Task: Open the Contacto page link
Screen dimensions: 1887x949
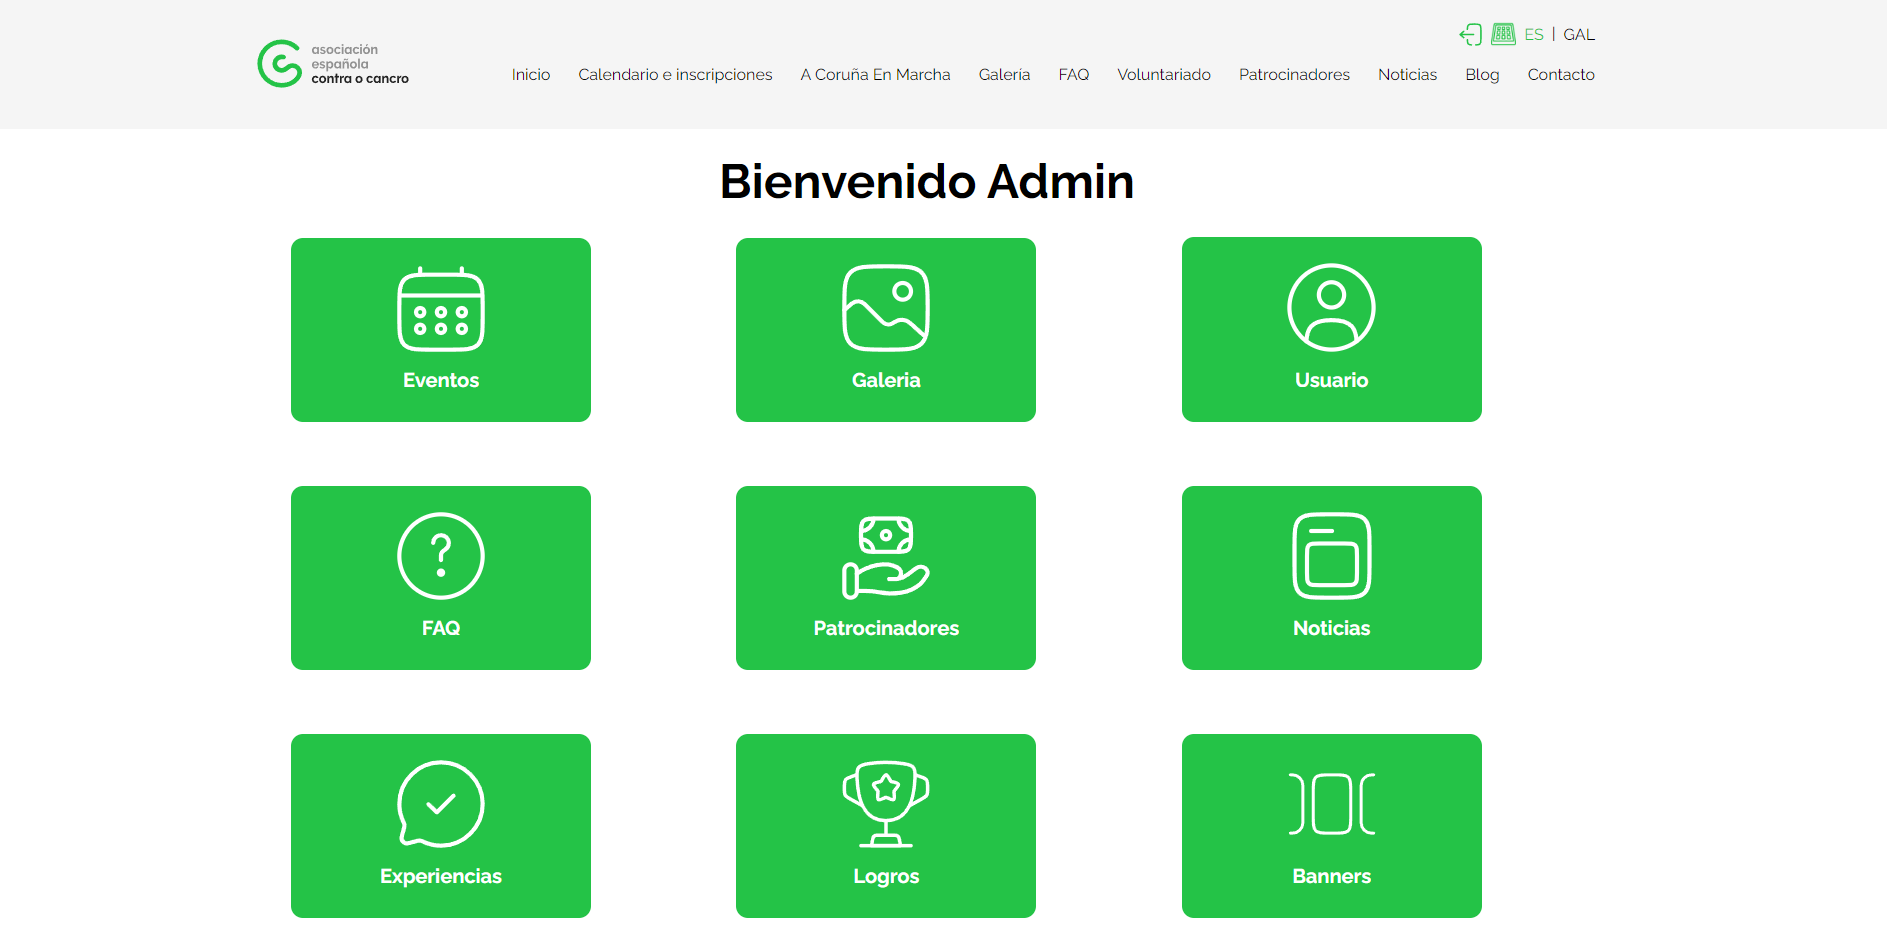Action: click(1561, 75)
